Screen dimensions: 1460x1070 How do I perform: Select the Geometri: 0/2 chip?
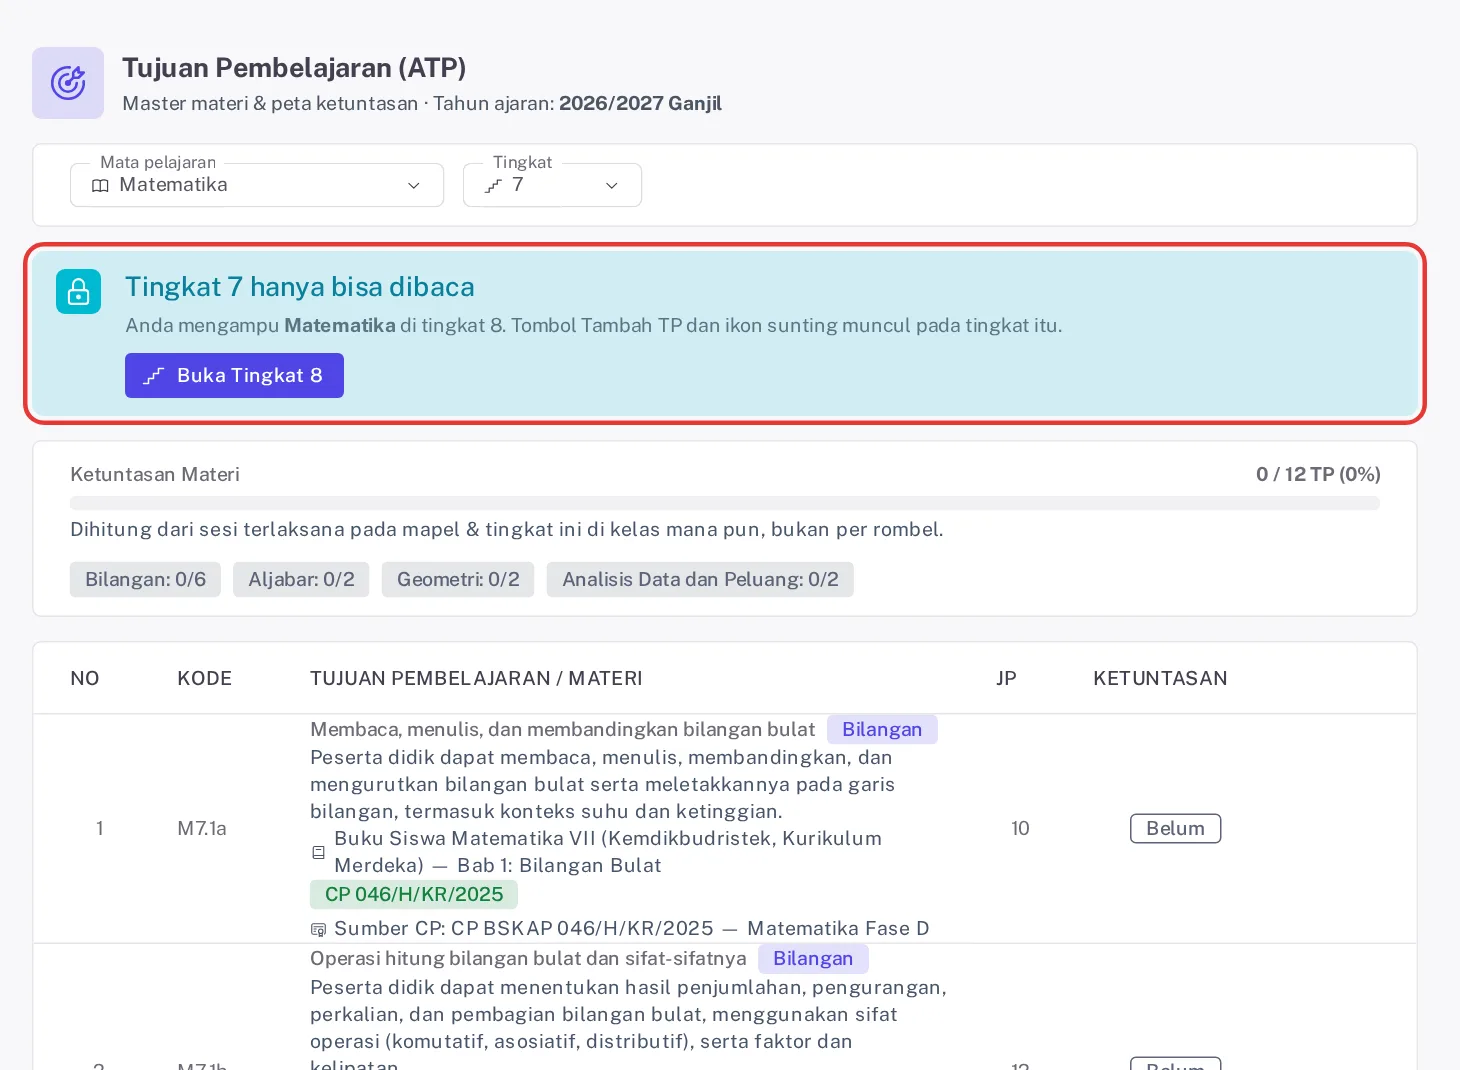(x=458, y=580)
